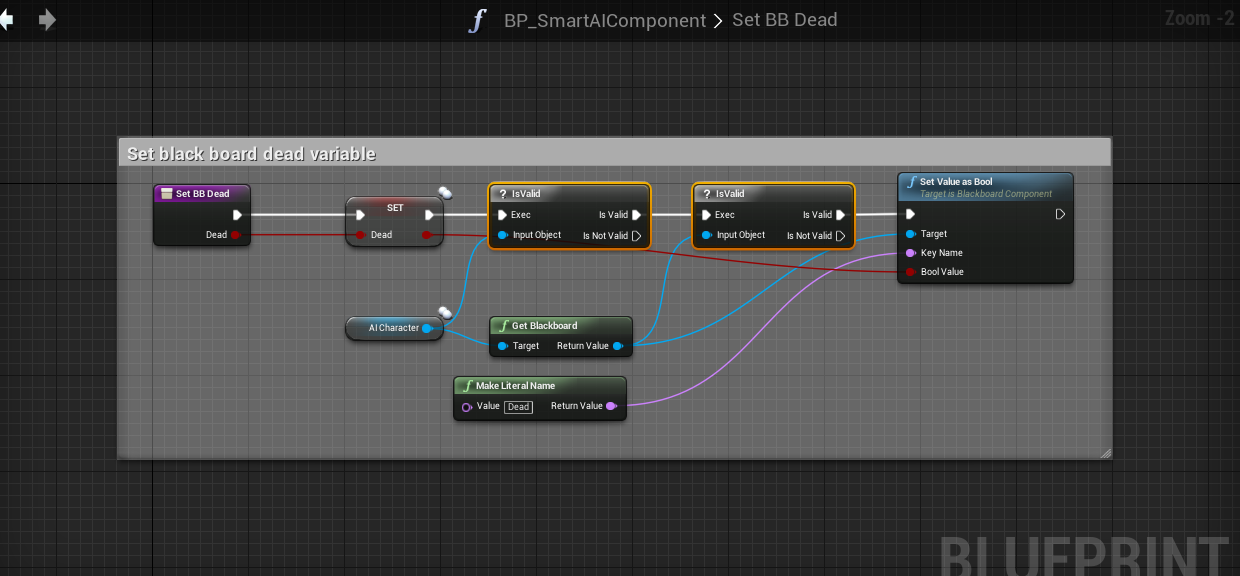Click the Key Name pin on Set Value as Bool
The width and height of the screenshot is (1240, 576).
pyautogui.click(x=910, y=253)
